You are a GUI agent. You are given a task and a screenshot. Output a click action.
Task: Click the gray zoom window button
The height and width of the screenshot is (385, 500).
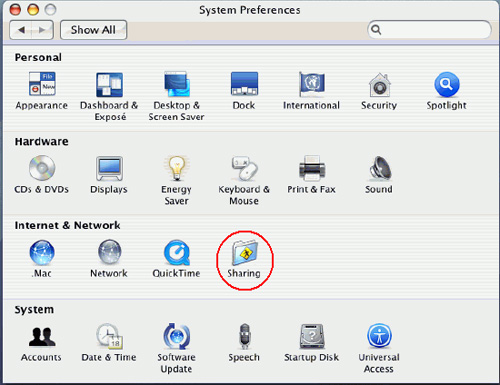point(50,10)
